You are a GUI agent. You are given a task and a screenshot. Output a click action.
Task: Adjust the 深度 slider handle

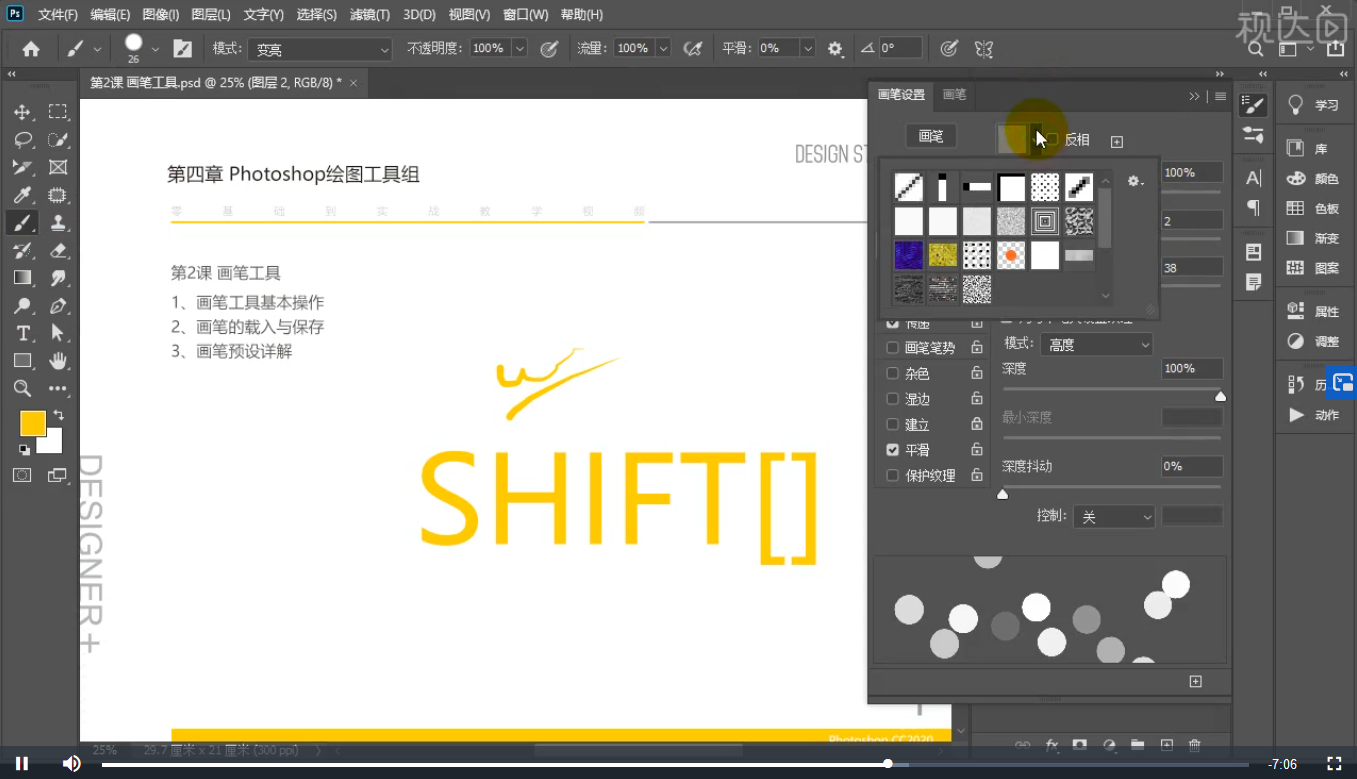(x=1220, y=396)
